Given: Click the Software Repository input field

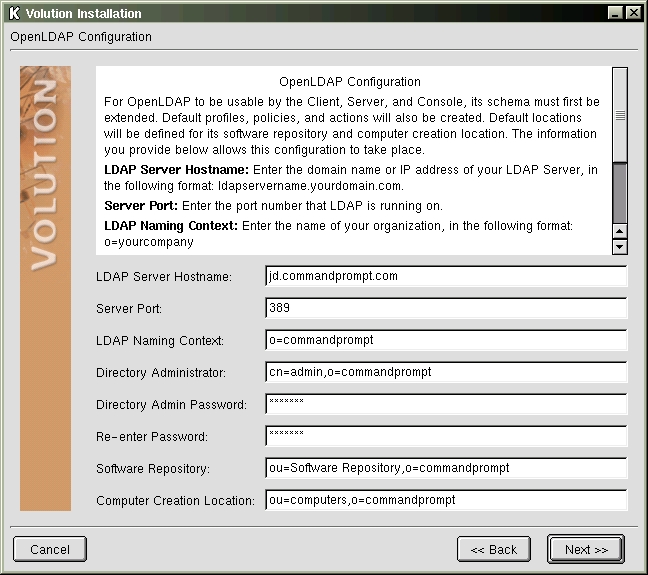Looking at the screenshot, I should point(446,468).
